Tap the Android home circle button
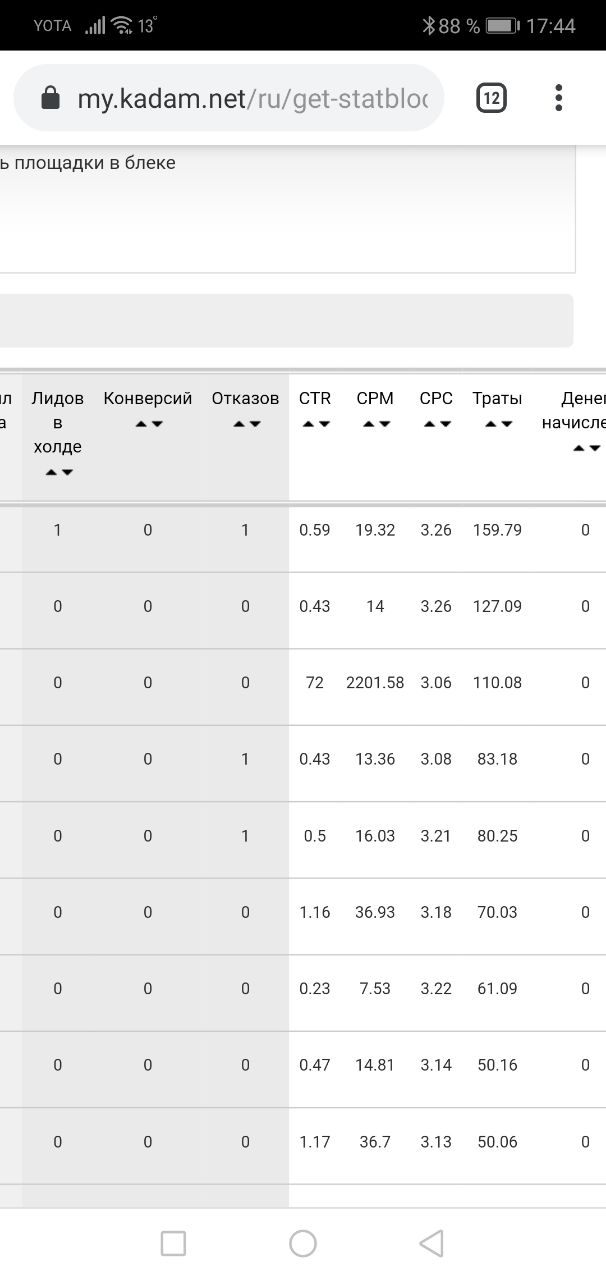This screenshot has width=606, height=1280. click(x=303, y=1243)
